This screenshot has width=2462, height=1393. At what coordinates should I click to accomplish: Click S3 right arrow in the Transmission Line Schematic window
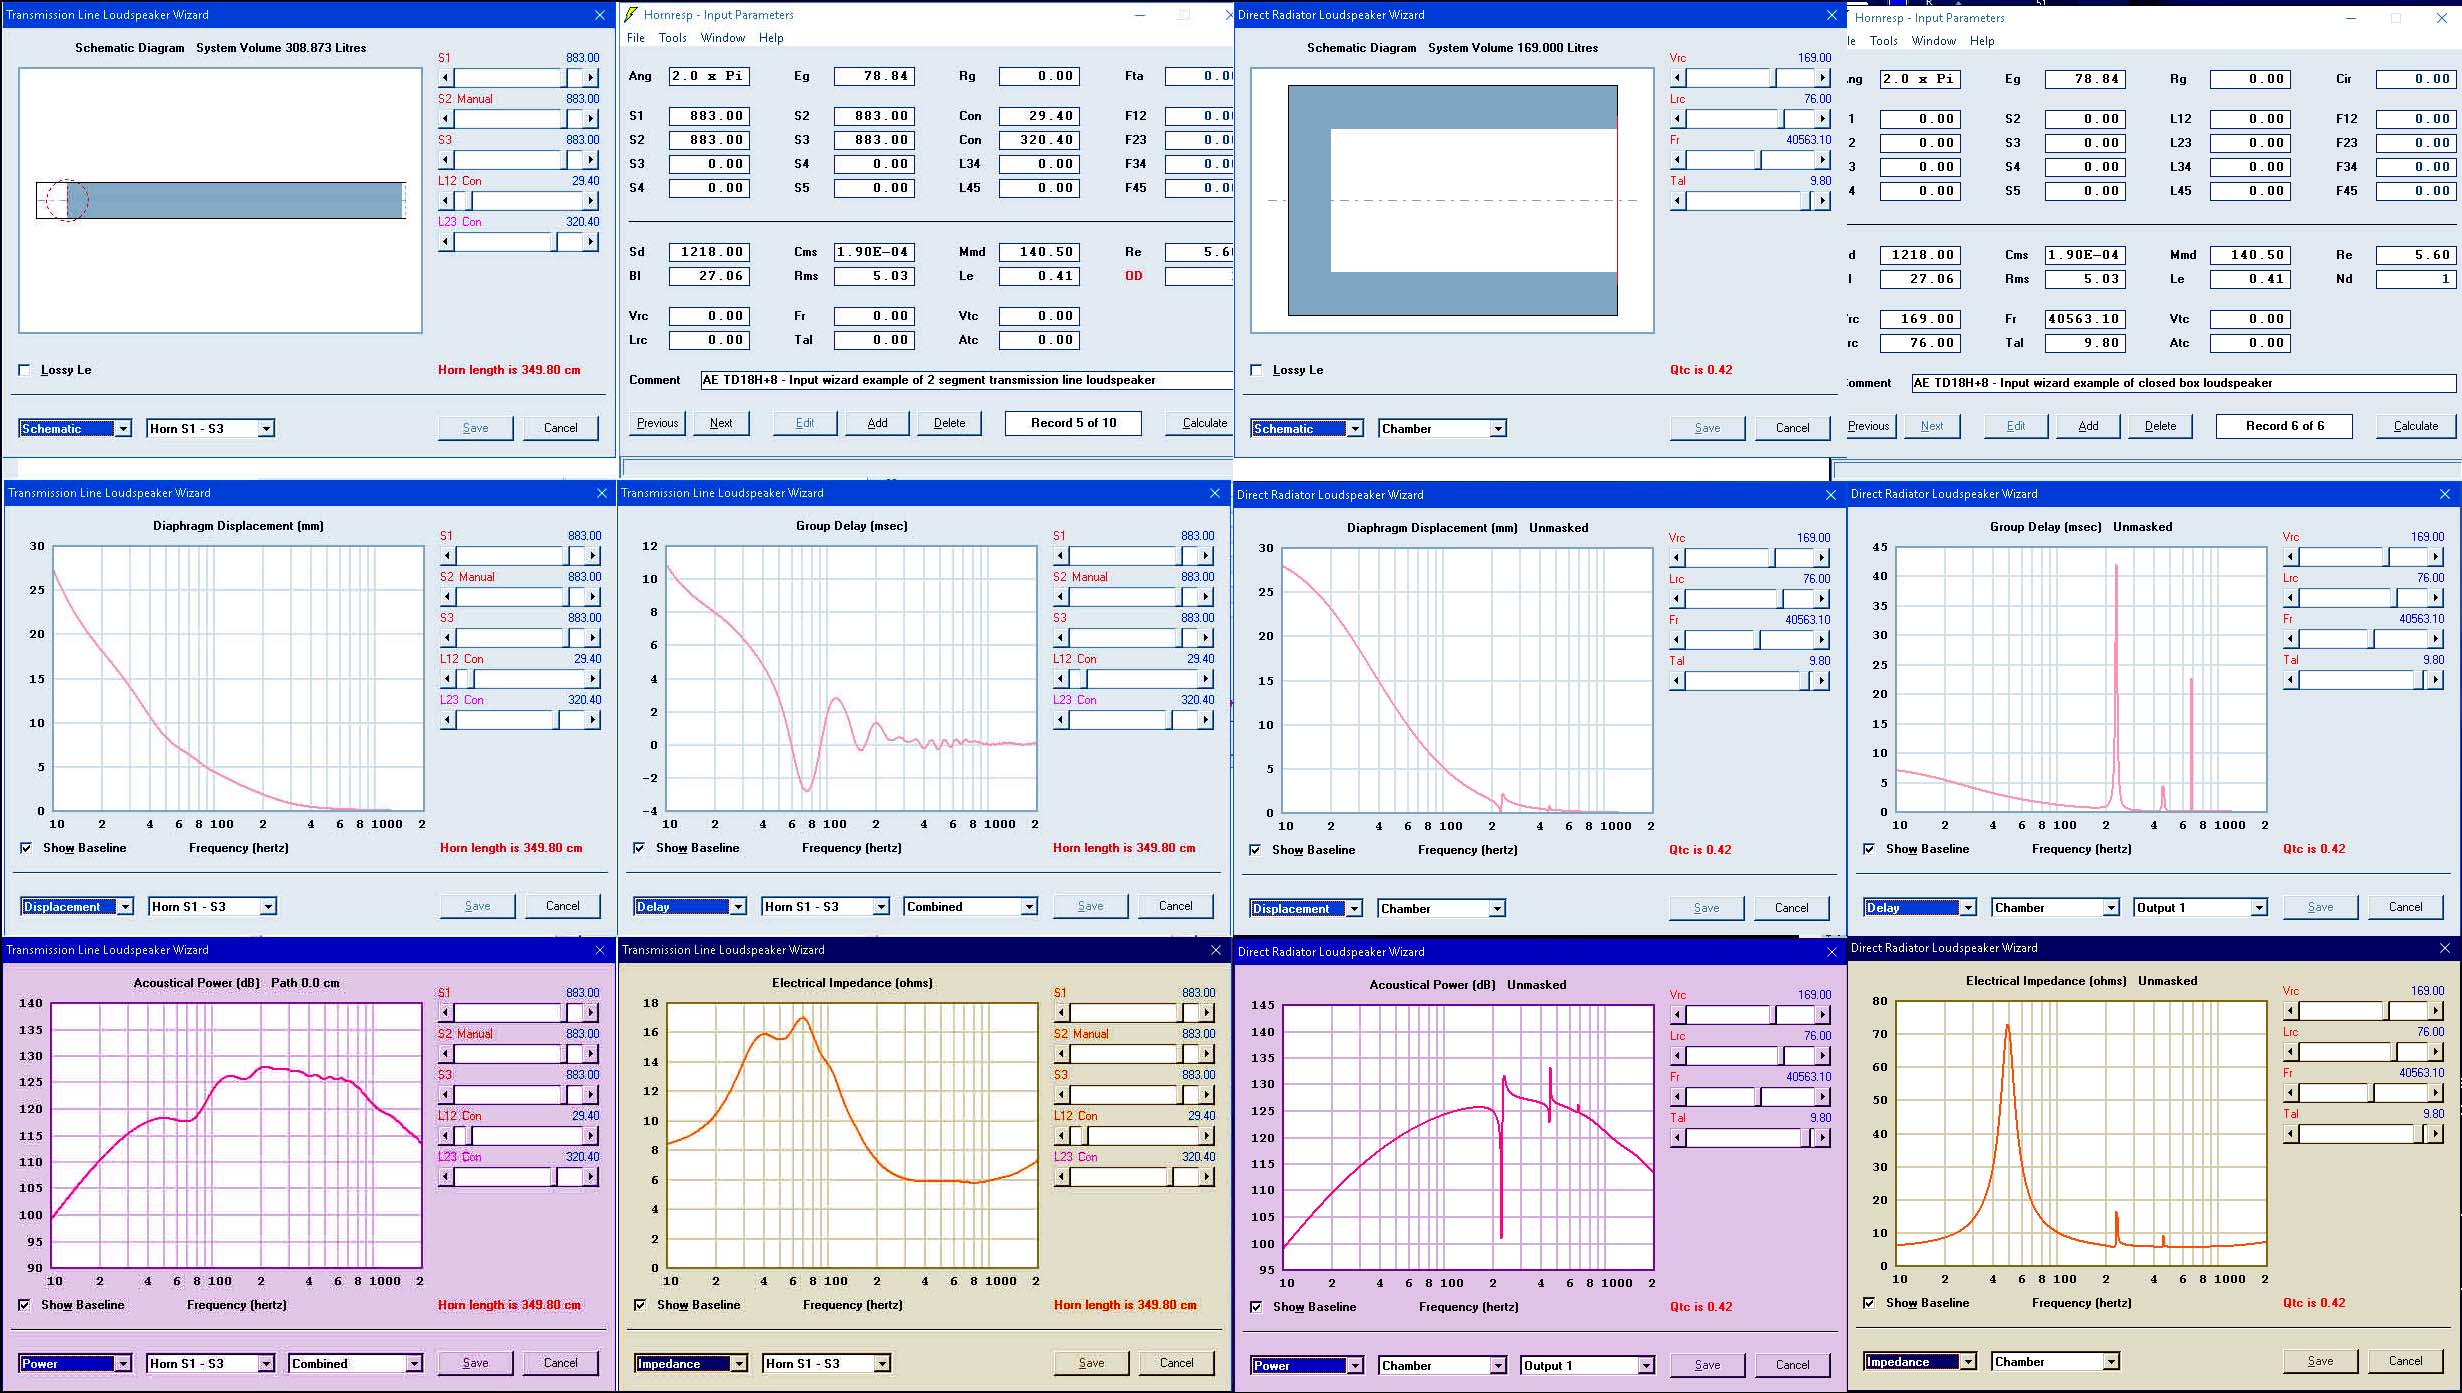(x=591, y=159)
